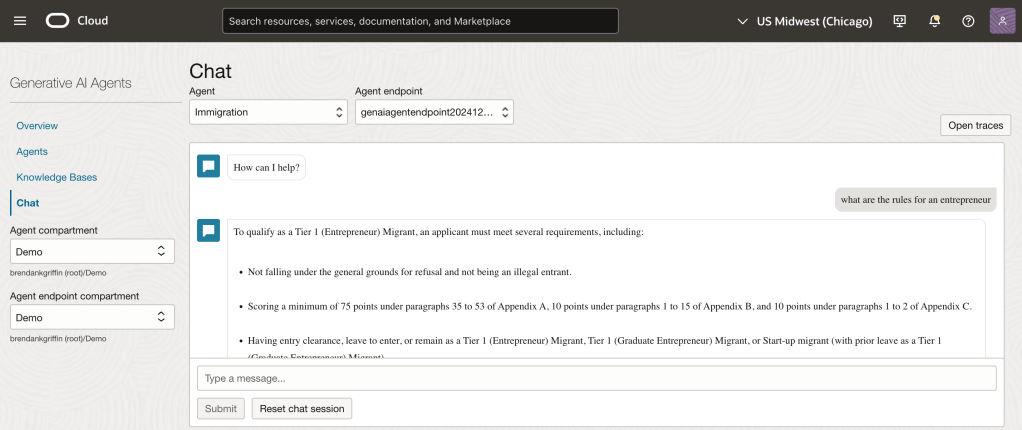
Task: Focus the top search resources bar
Action: pos(420,21)
